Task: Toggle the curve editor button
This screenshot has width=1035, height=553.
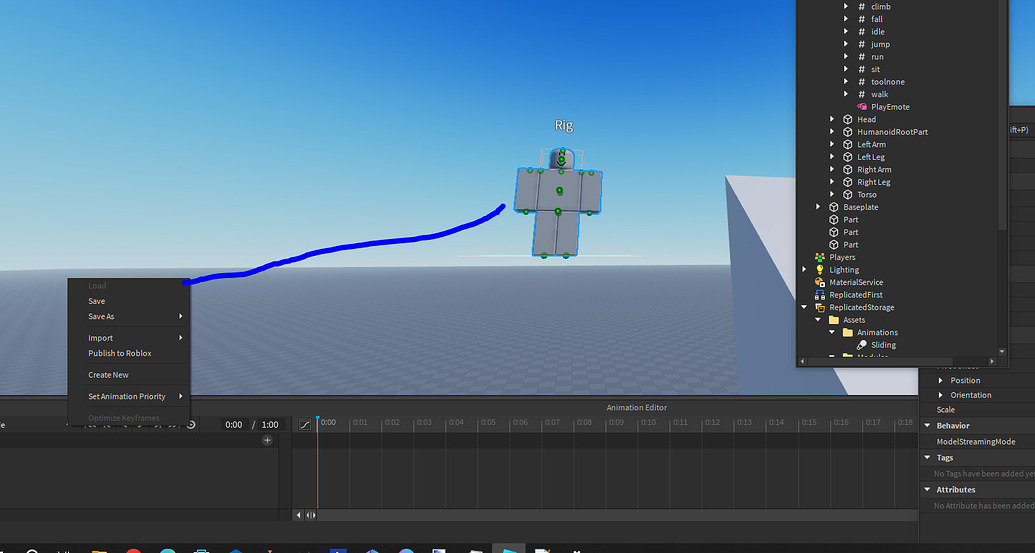Action: pos(304,424)
